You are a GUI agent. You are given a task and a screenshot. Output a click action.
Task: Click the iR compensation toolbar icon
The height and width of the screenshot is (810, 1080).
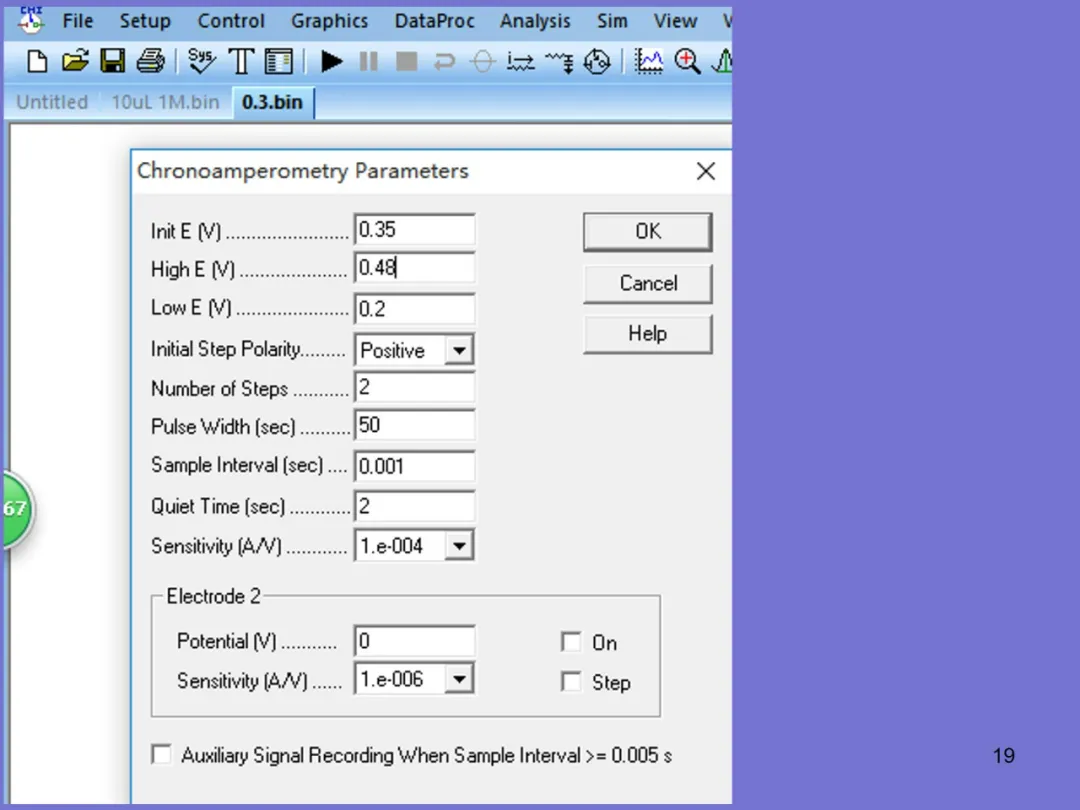click(x=520, y=62)
